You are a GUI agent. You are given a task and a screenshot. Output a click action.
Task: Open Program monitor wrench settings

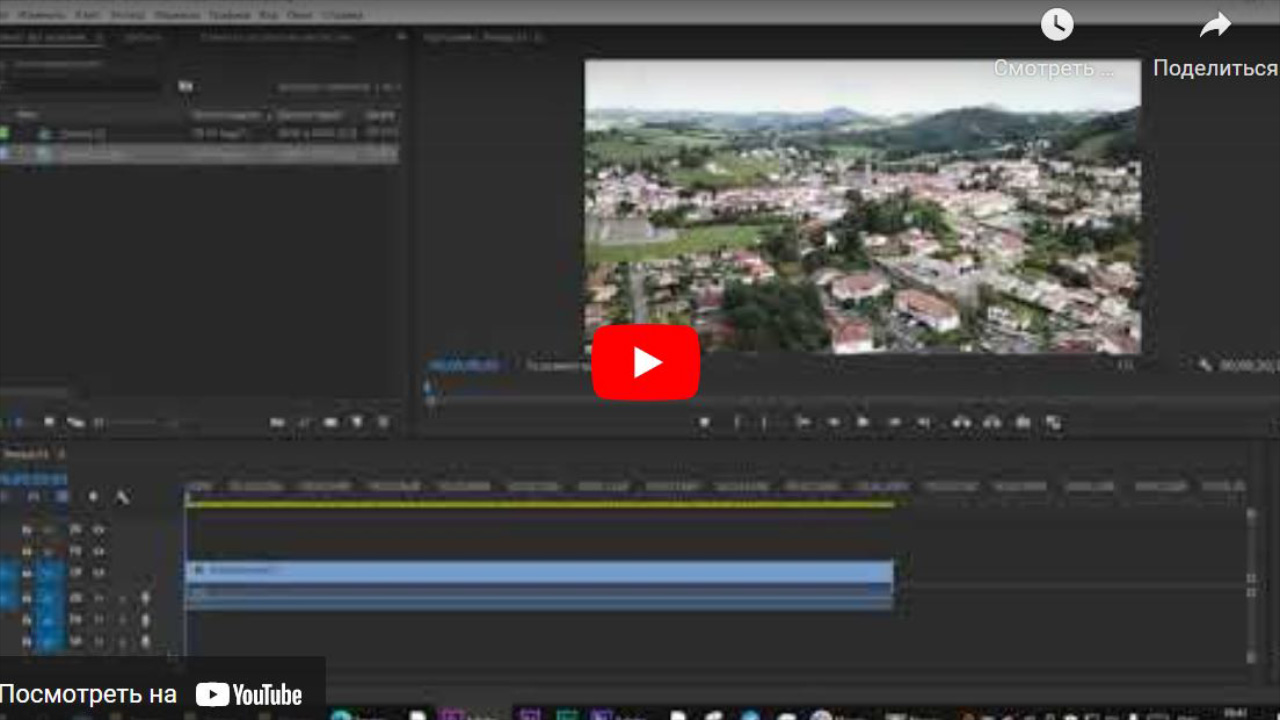click(x=1205, y=366)
